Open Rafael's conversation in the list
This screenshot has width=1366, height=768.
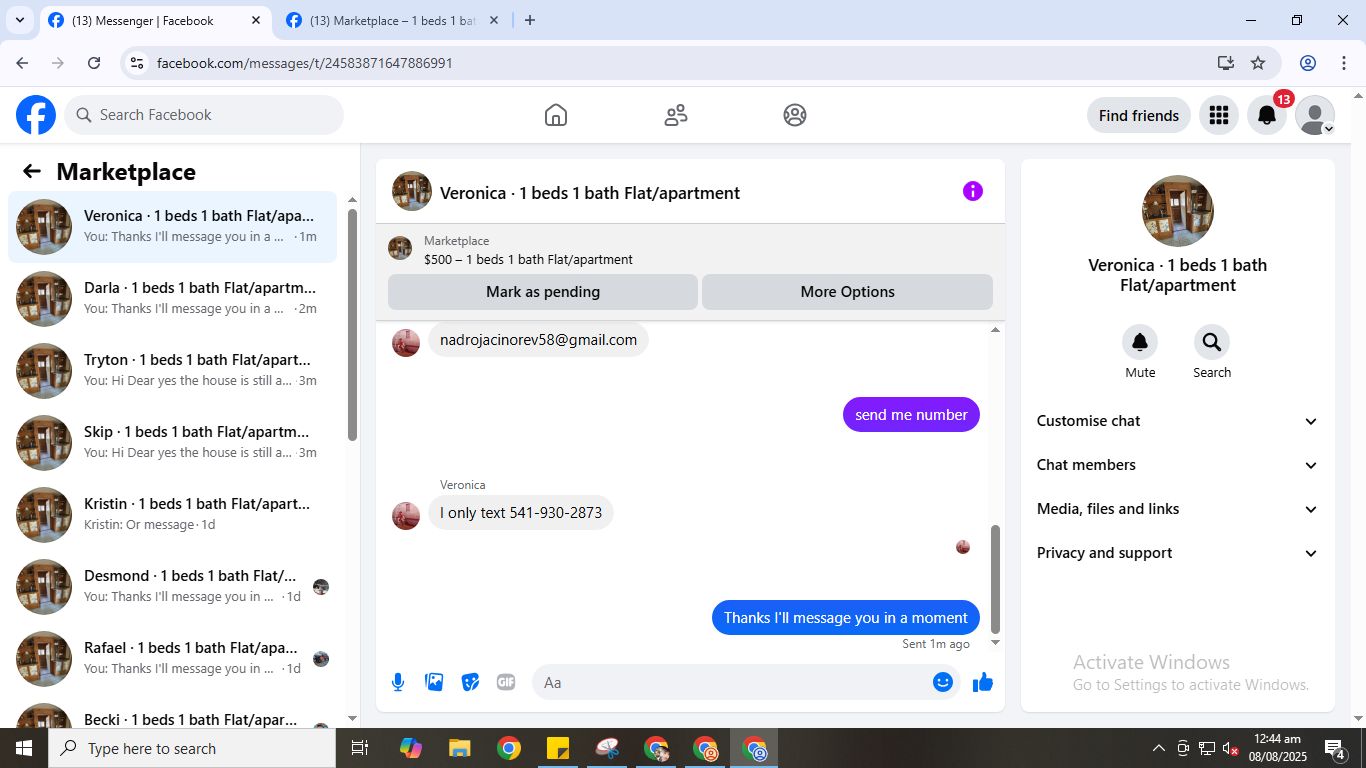[x=172, y=658]
